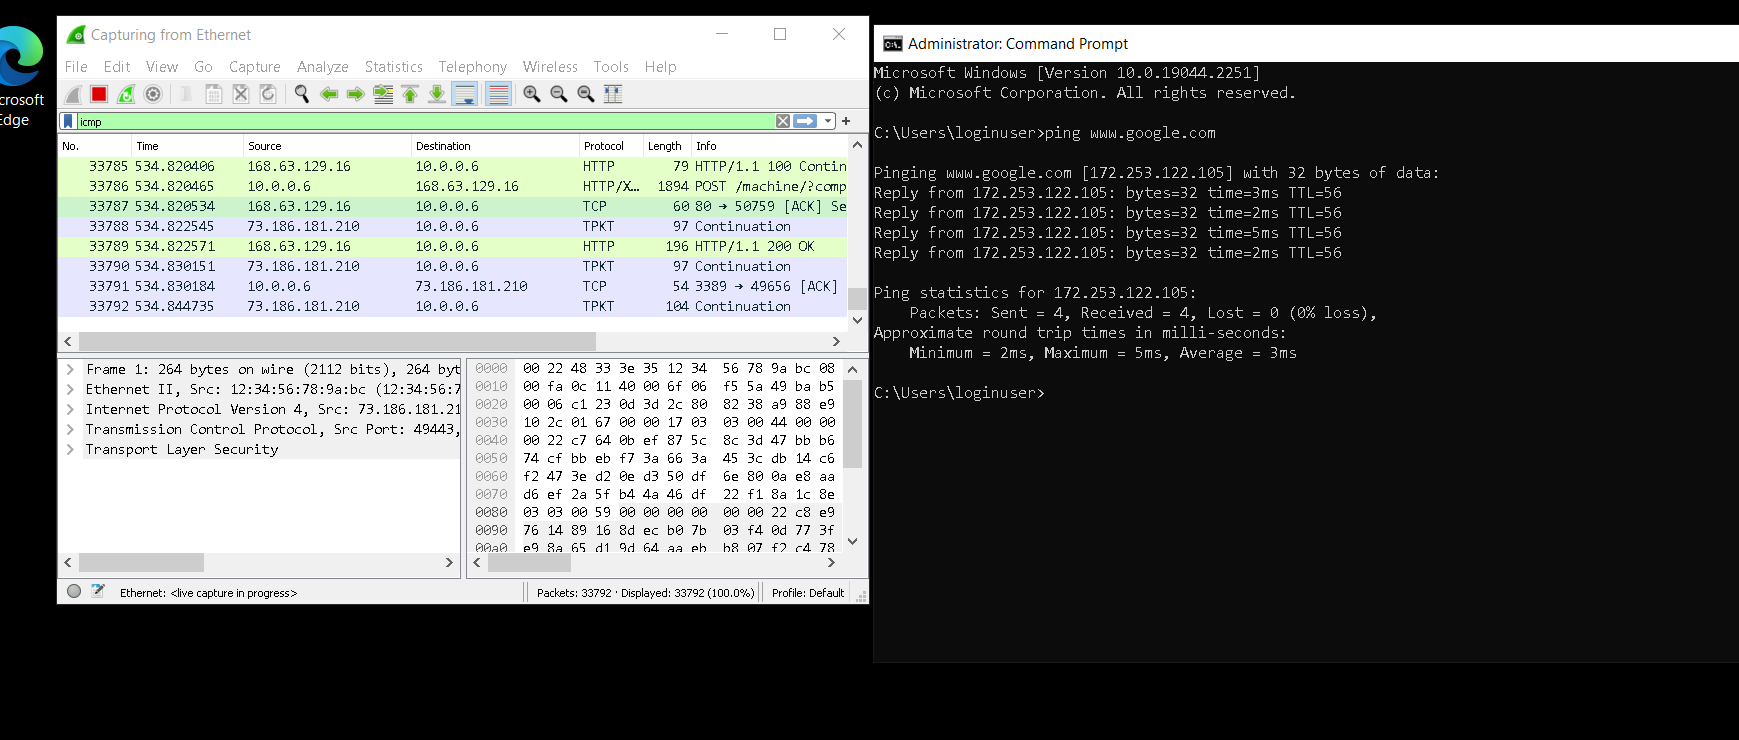Sort by the Length column header

point(667,146)
